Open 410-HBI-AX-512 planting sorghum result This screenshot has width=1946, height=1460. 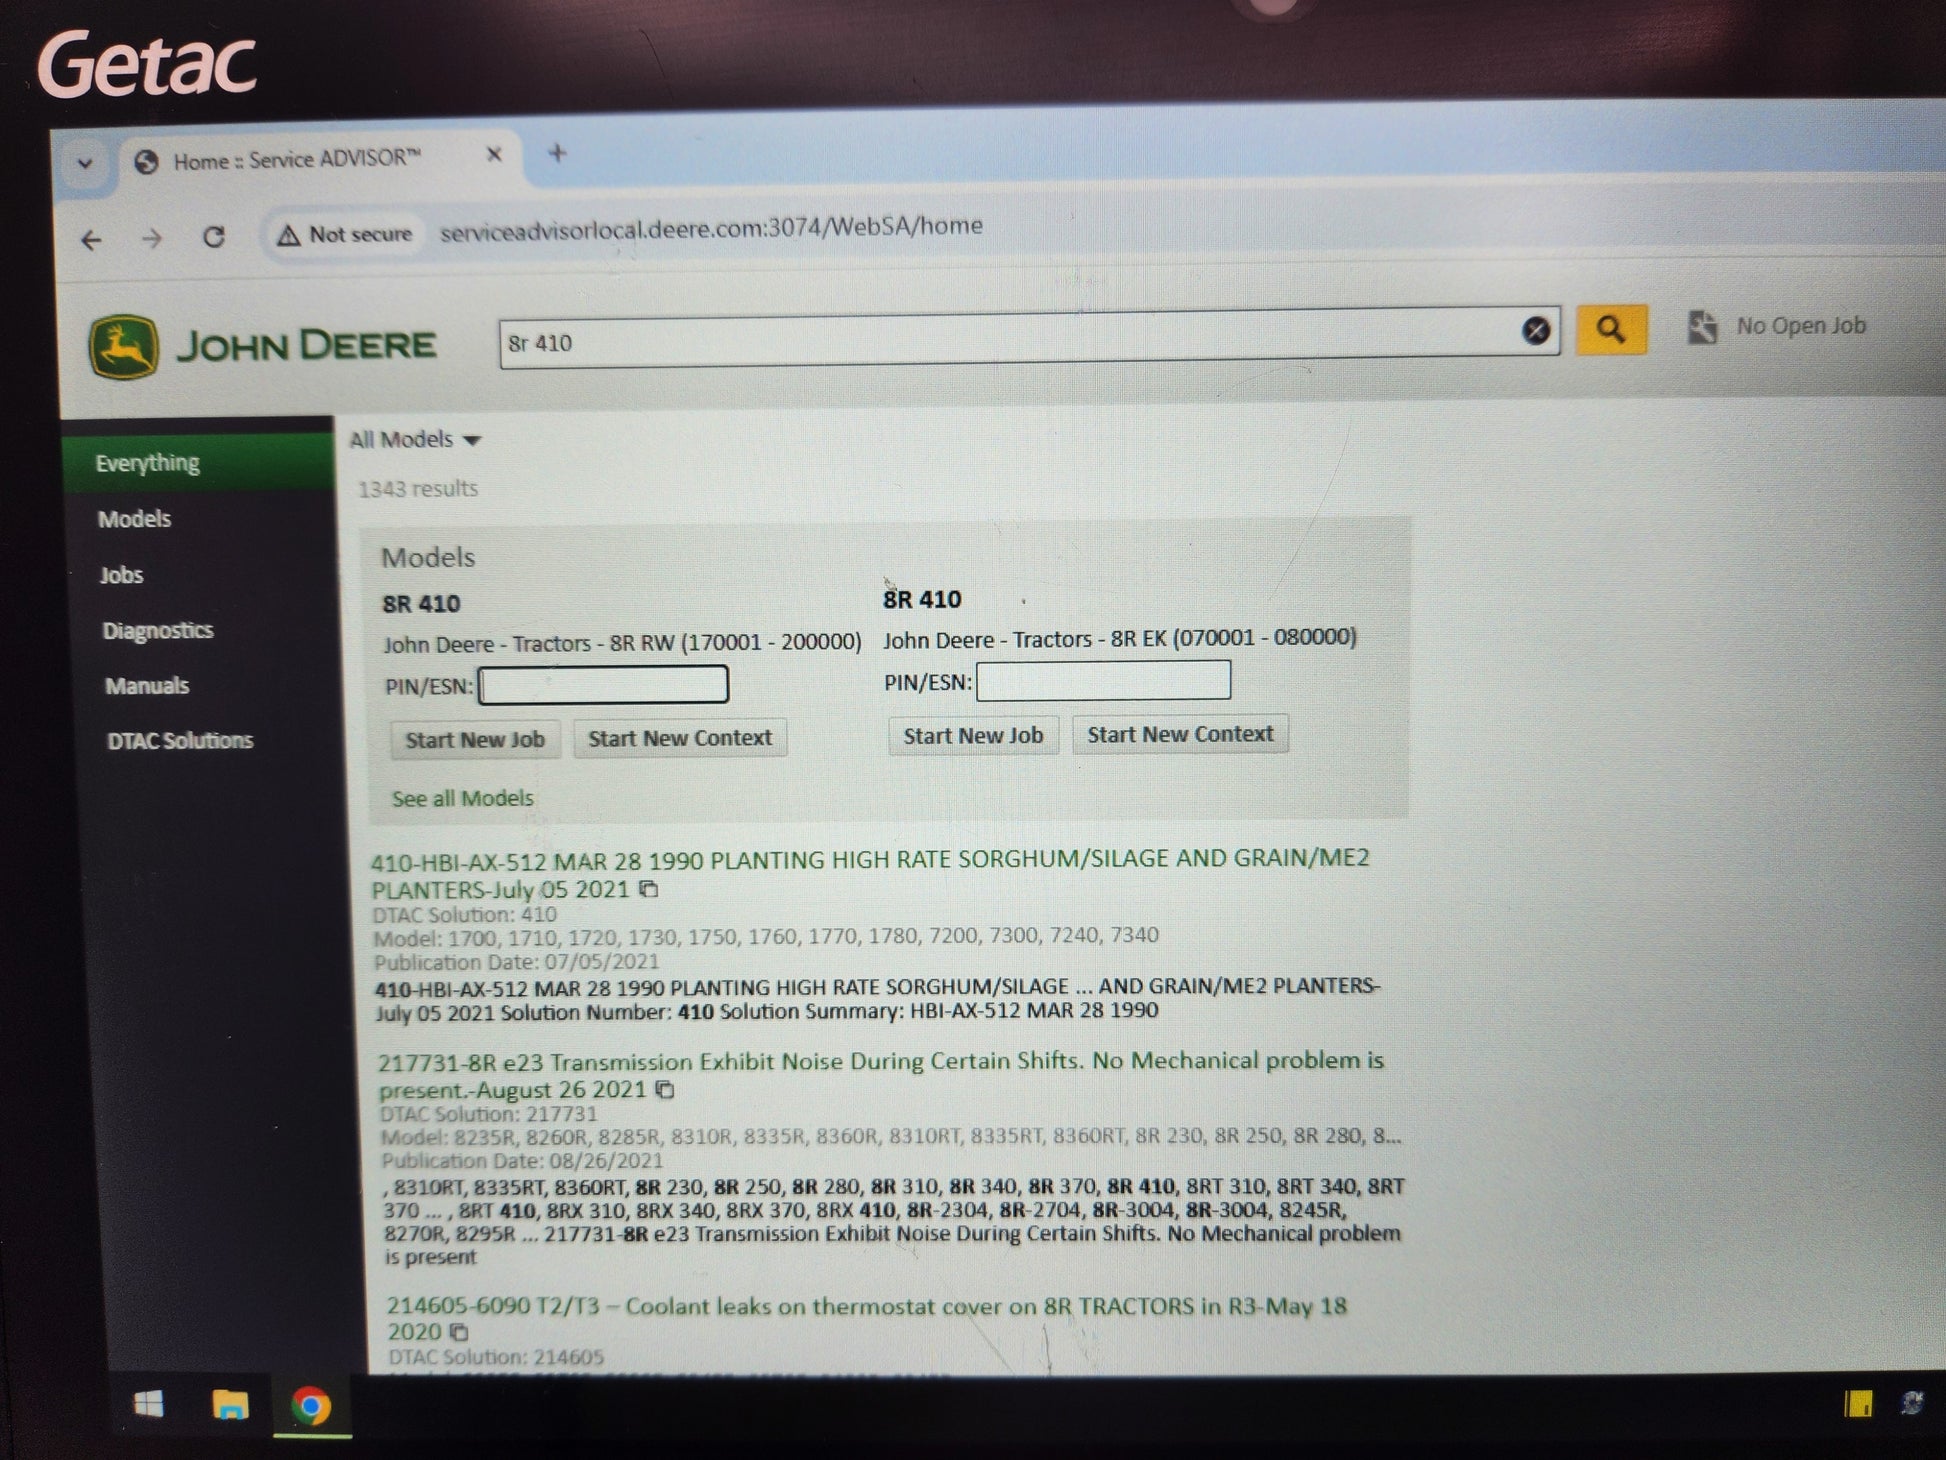pyautogui.click(x=870, y=874)
